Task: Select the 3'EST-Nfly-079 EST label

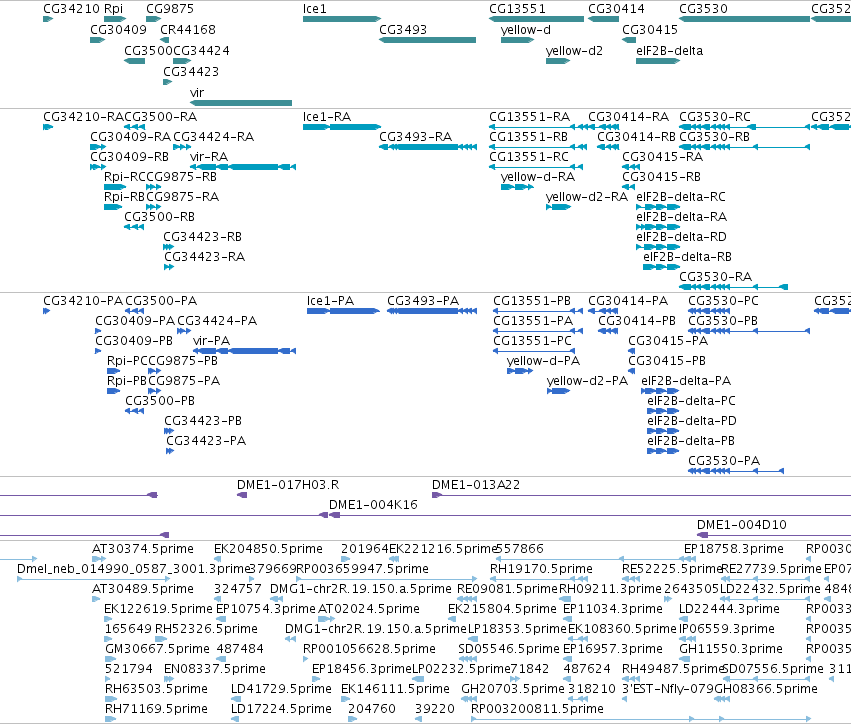Action: coord(668,689)
